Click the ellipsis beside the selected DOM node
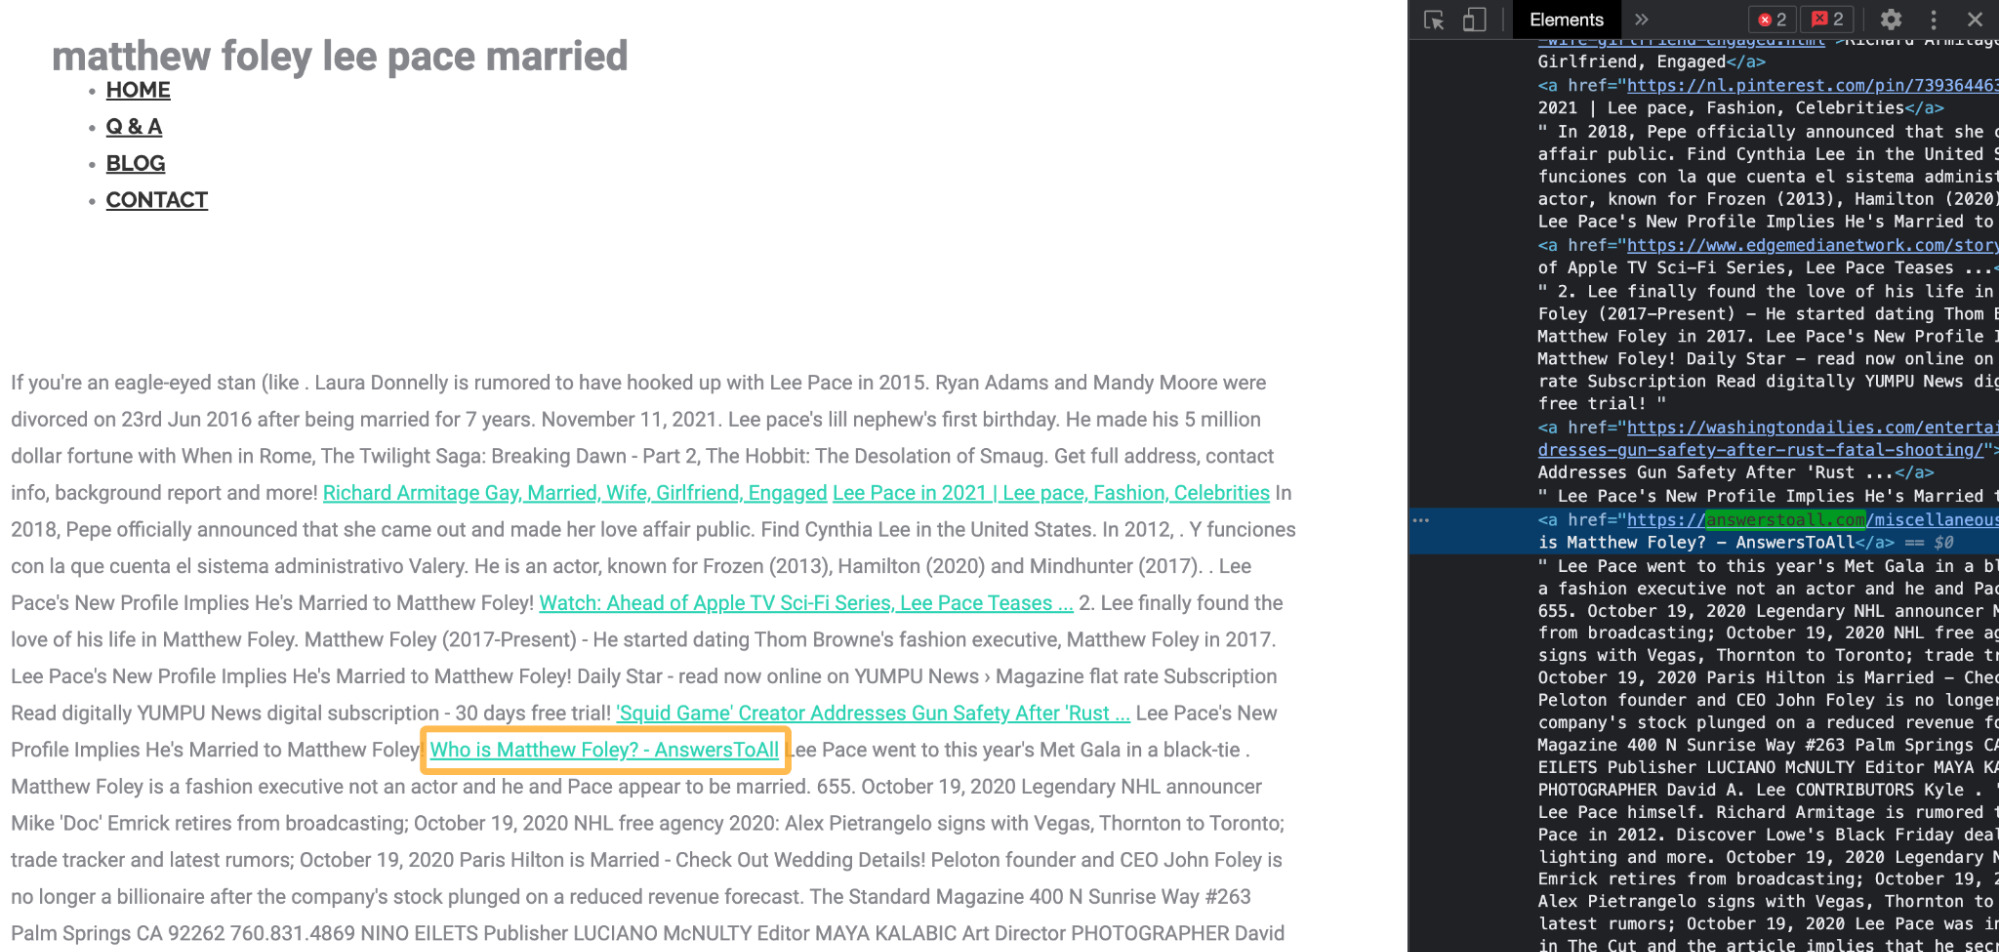 (x=1421, y=520)
